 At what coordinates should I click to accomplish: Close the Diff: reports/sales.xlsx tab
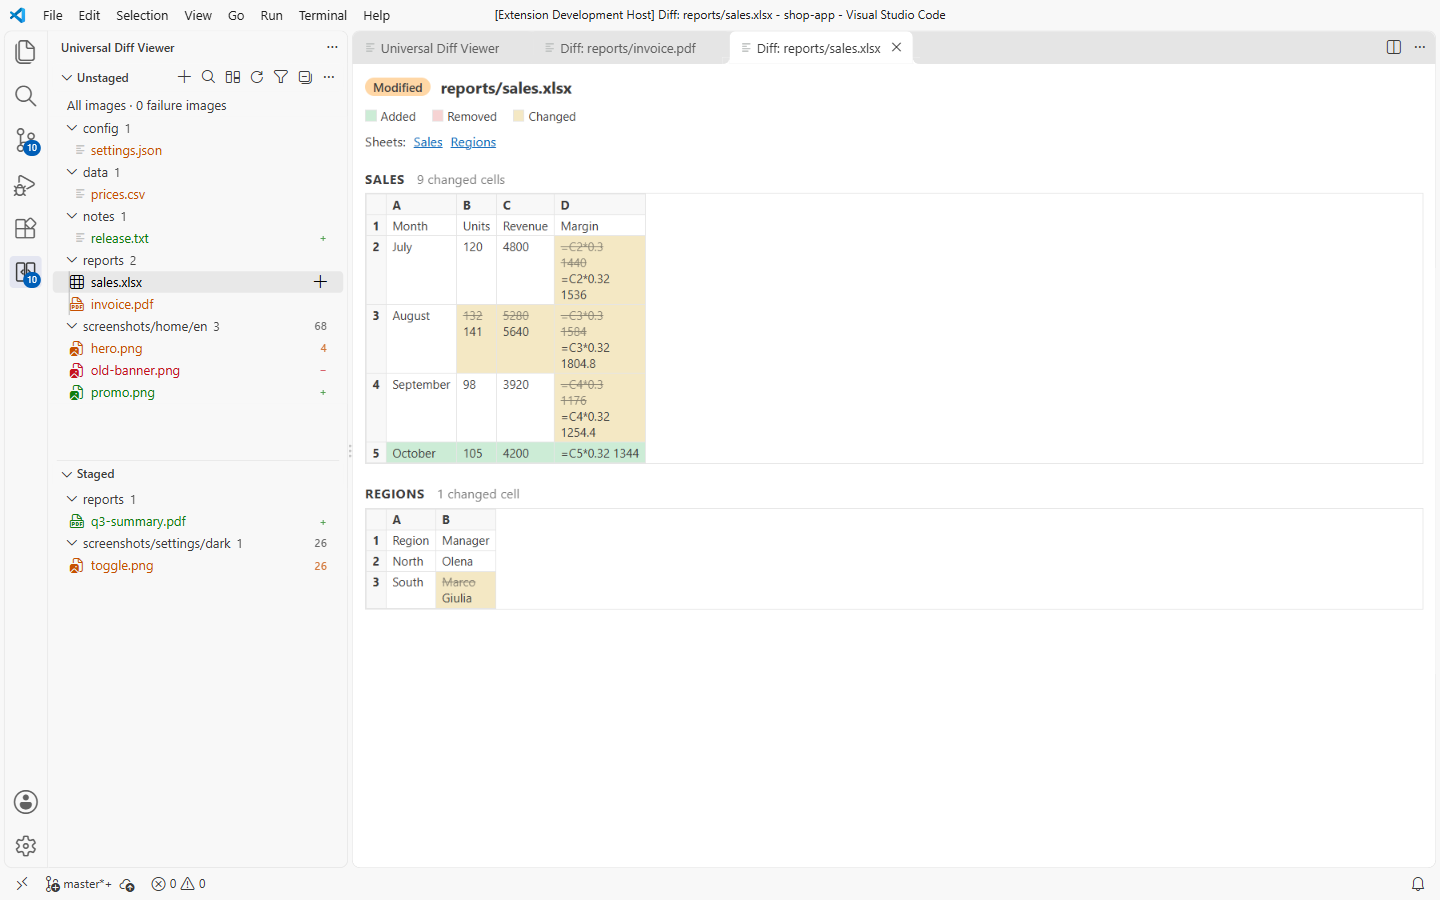click(x=897, y=47)
